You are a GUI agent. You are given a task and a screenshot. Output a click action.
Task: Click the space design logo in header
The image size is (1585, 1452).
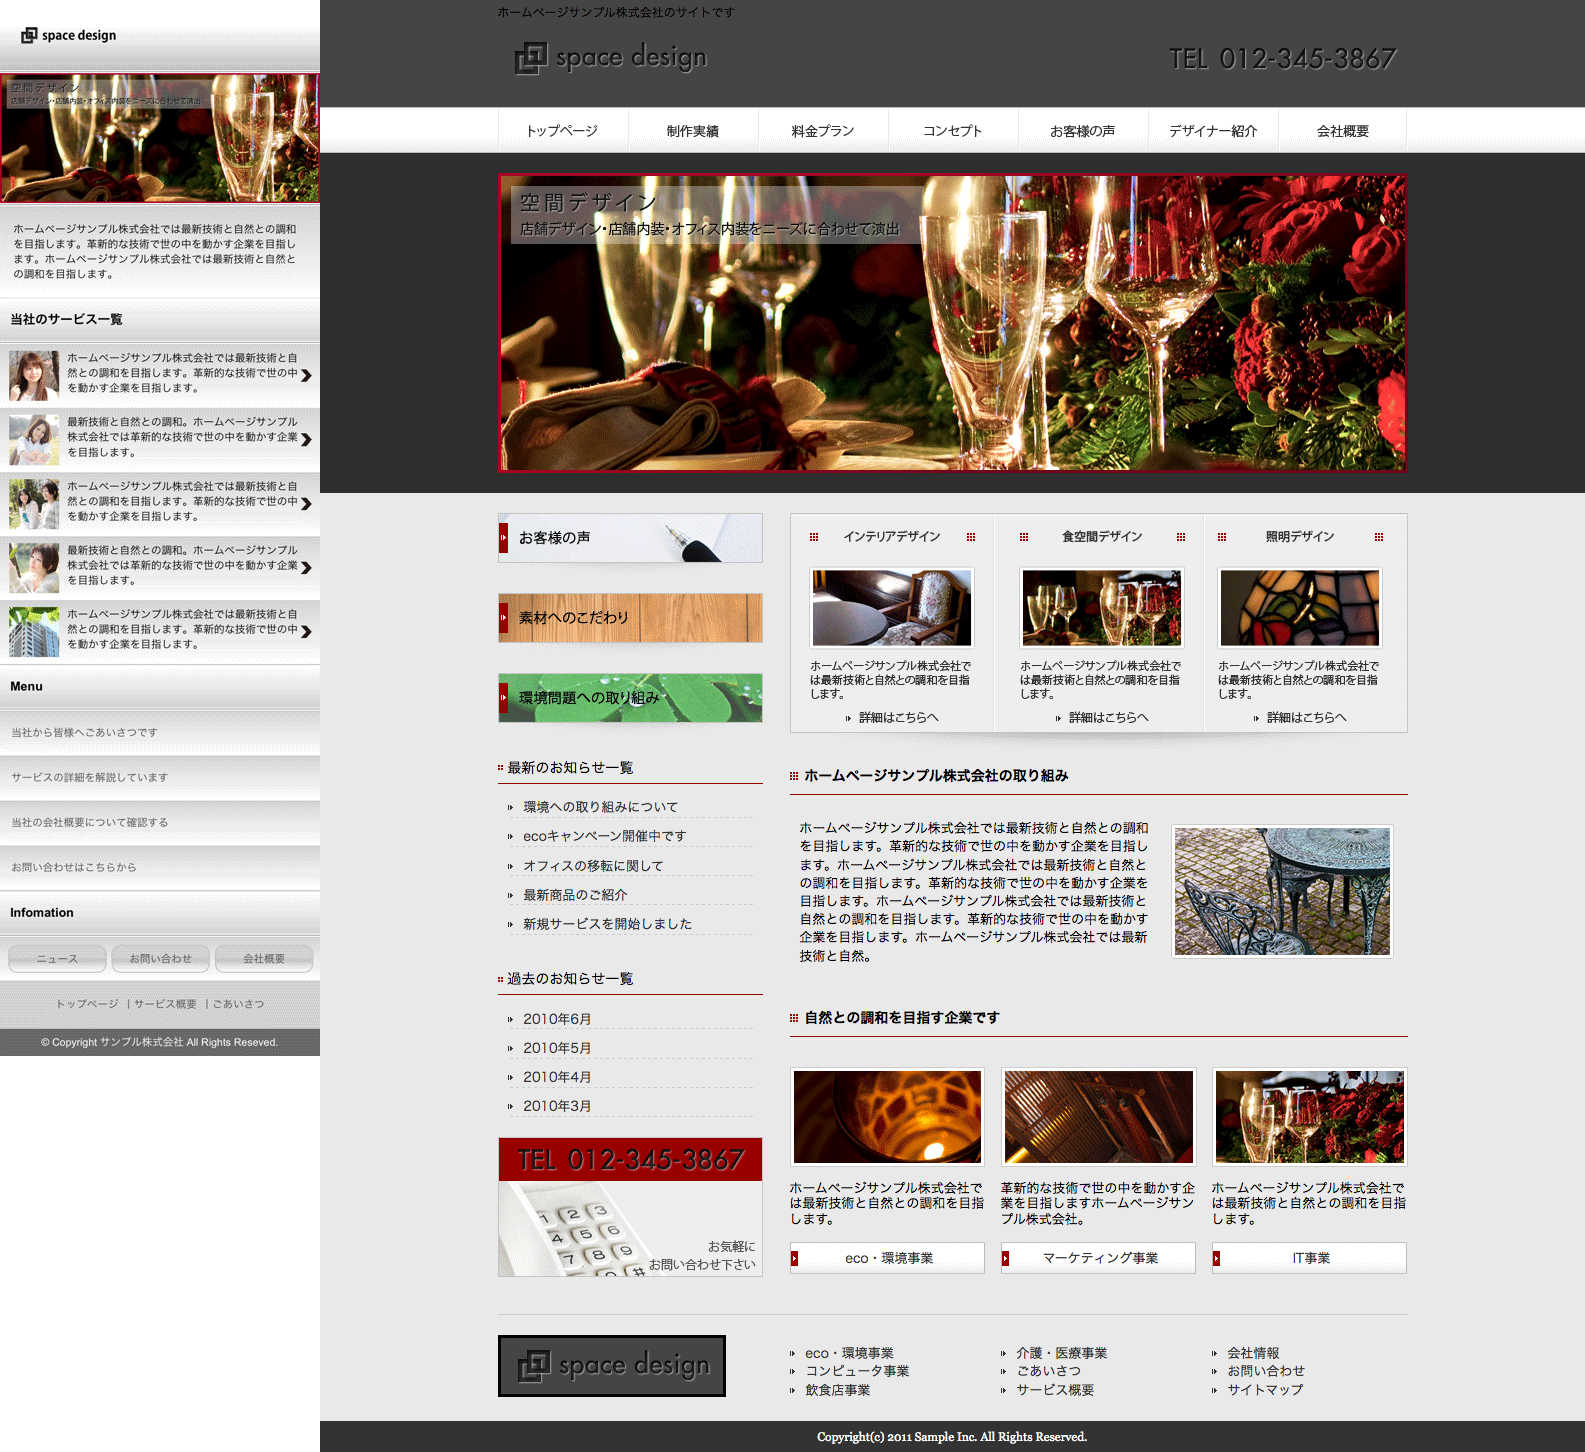pyautogui.click(x=611, y=58)
